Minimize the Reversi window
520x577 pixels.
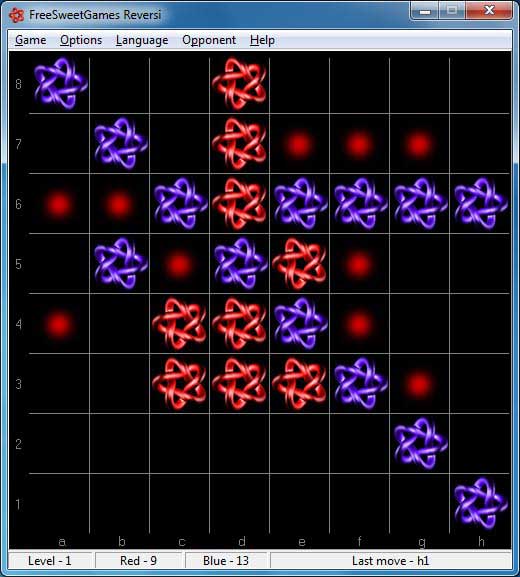(425, 11)
